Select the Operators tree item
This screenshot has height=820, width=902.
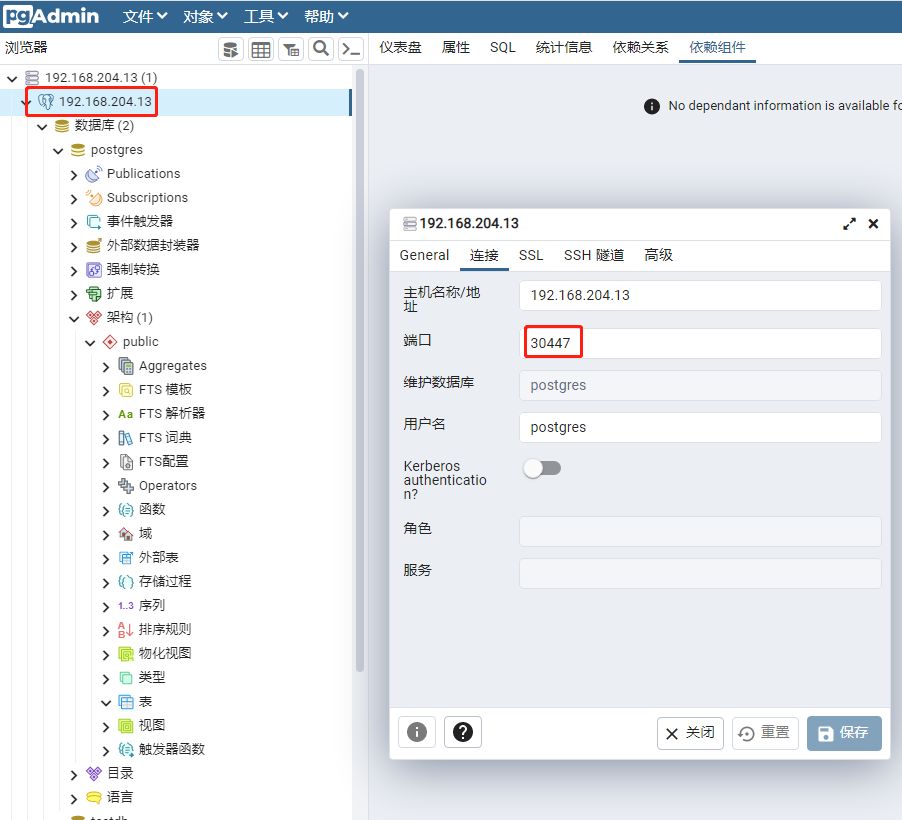pos(167,486)
